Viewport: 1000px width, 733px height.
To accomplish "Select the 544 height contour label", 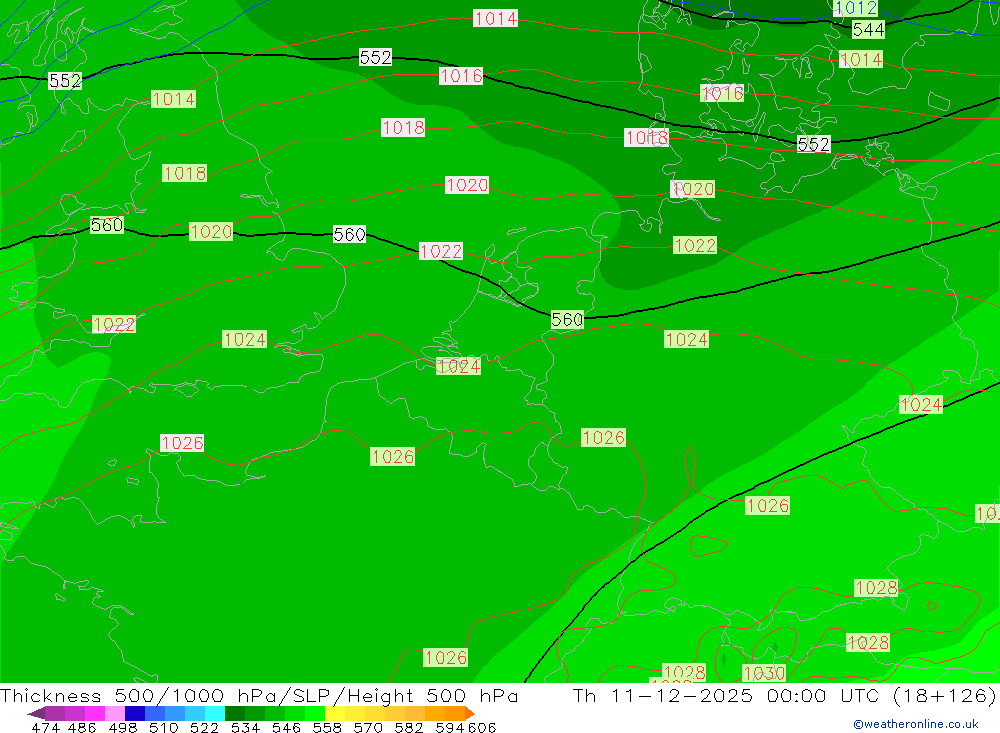I will click(868, 29).
